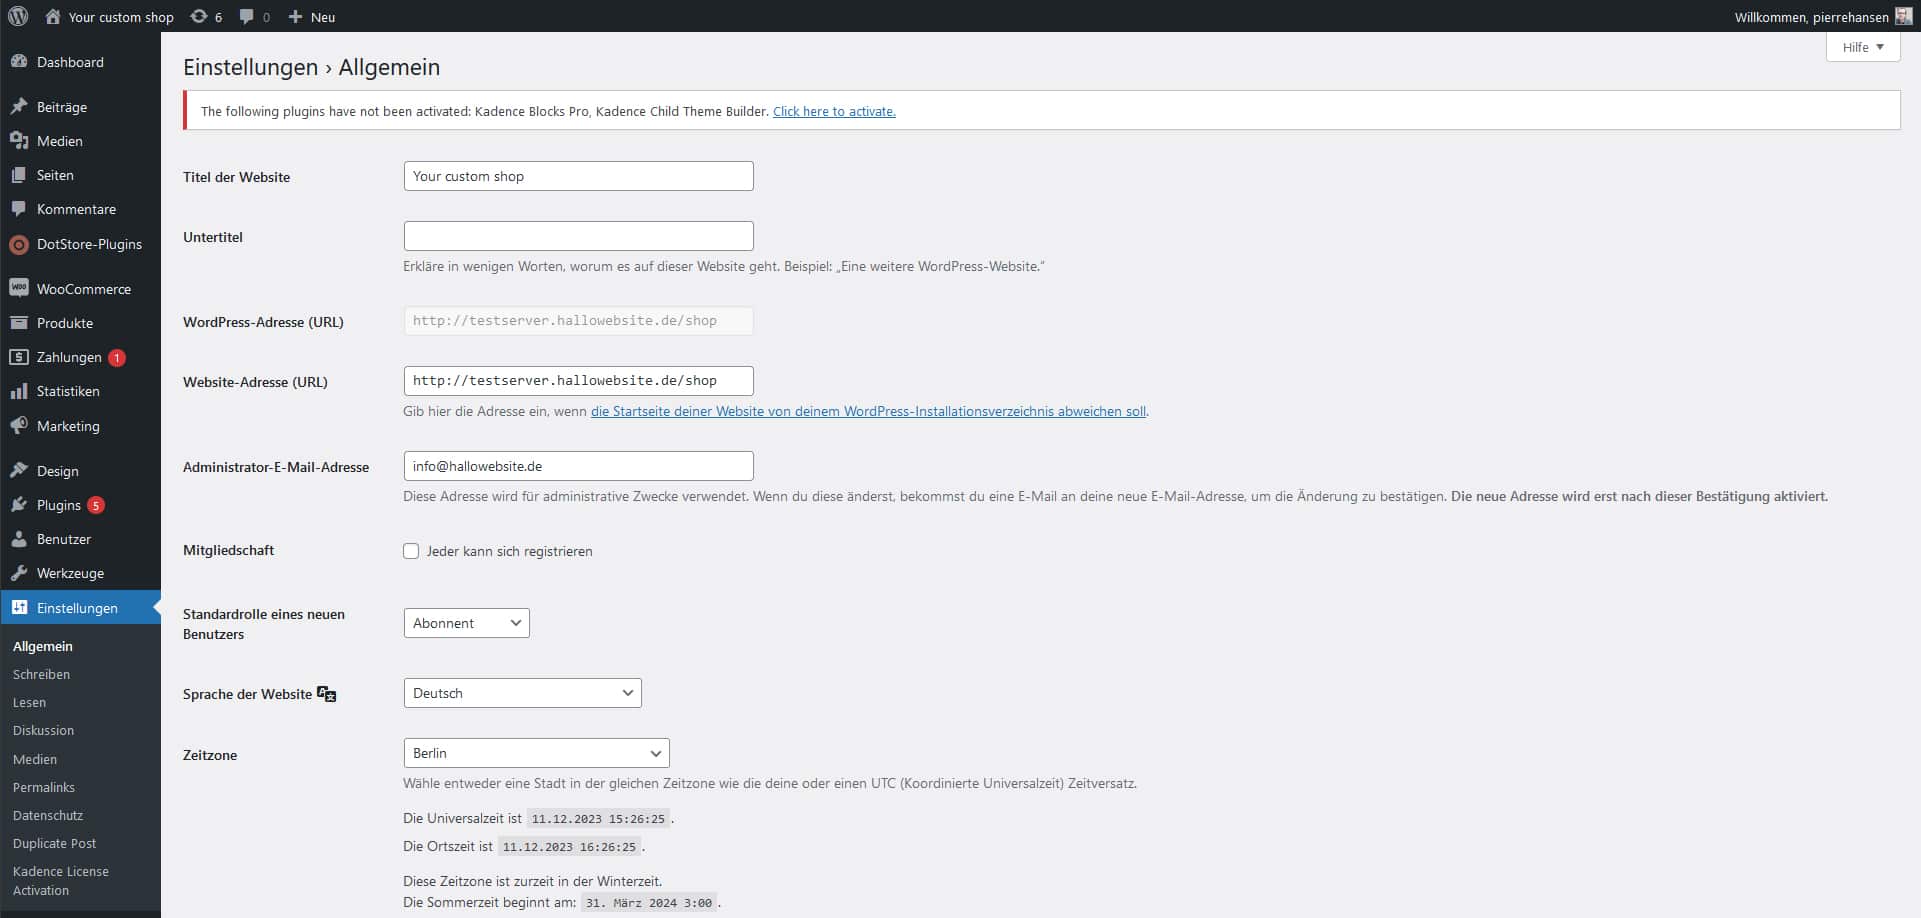This screenshot has width=1921, height=918.
Task: Click the translation icon next to Sprache der Website
Action: [325, 693]
